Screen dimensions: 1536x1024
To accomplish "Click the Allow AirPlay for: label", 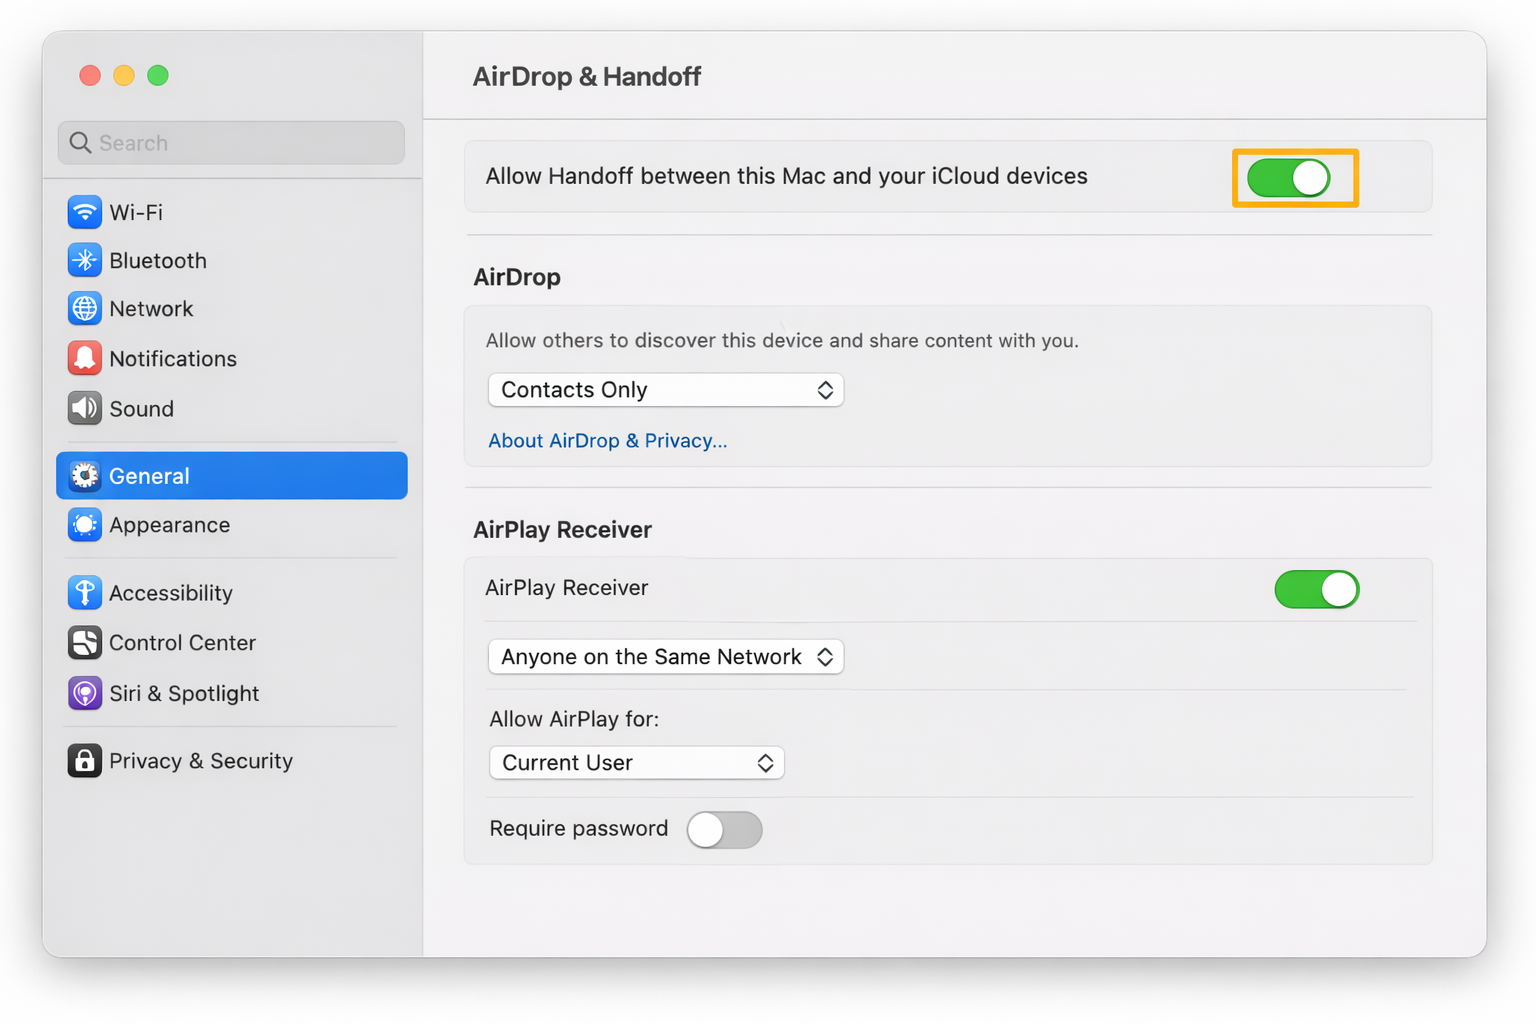I will tap(574, 719).
